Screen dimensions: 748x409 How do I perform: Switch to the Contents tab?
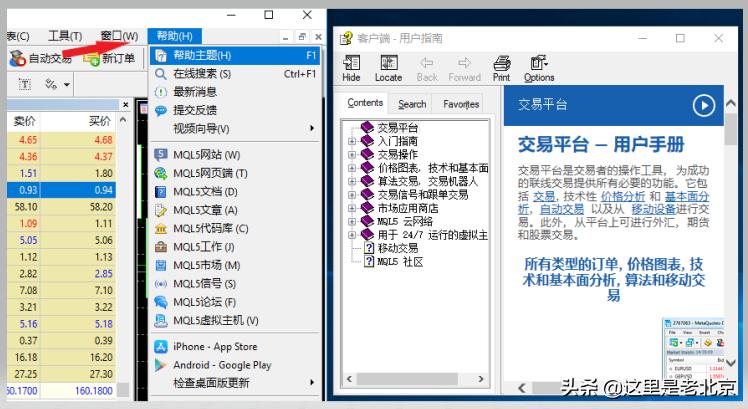tap(365, 103)
